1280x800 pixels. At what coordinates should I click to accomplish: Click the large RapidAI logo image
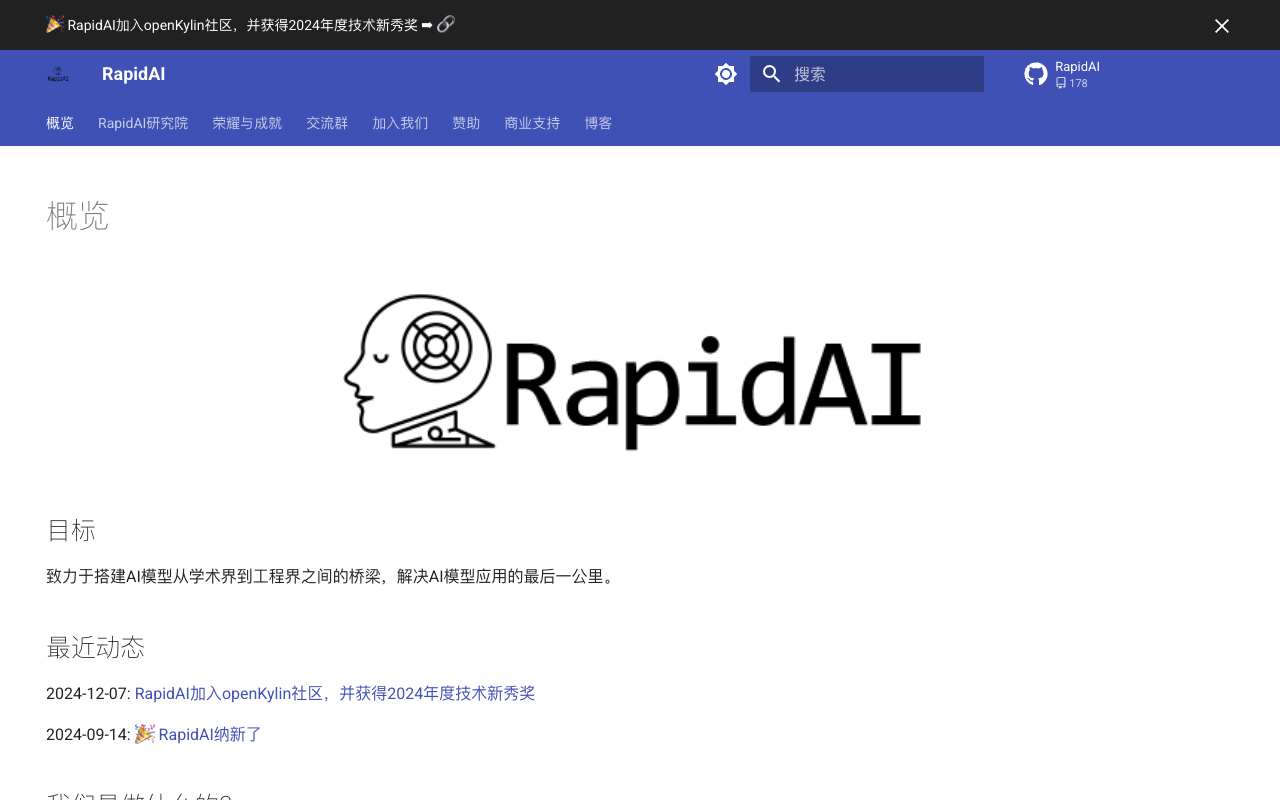pyautogui.click(x=632, y=372)
